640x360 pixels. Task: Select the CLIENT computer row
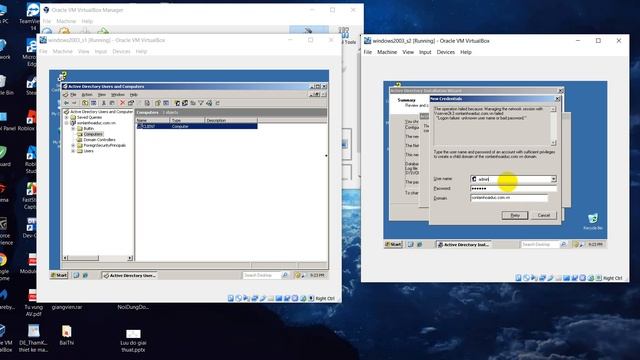197,127
